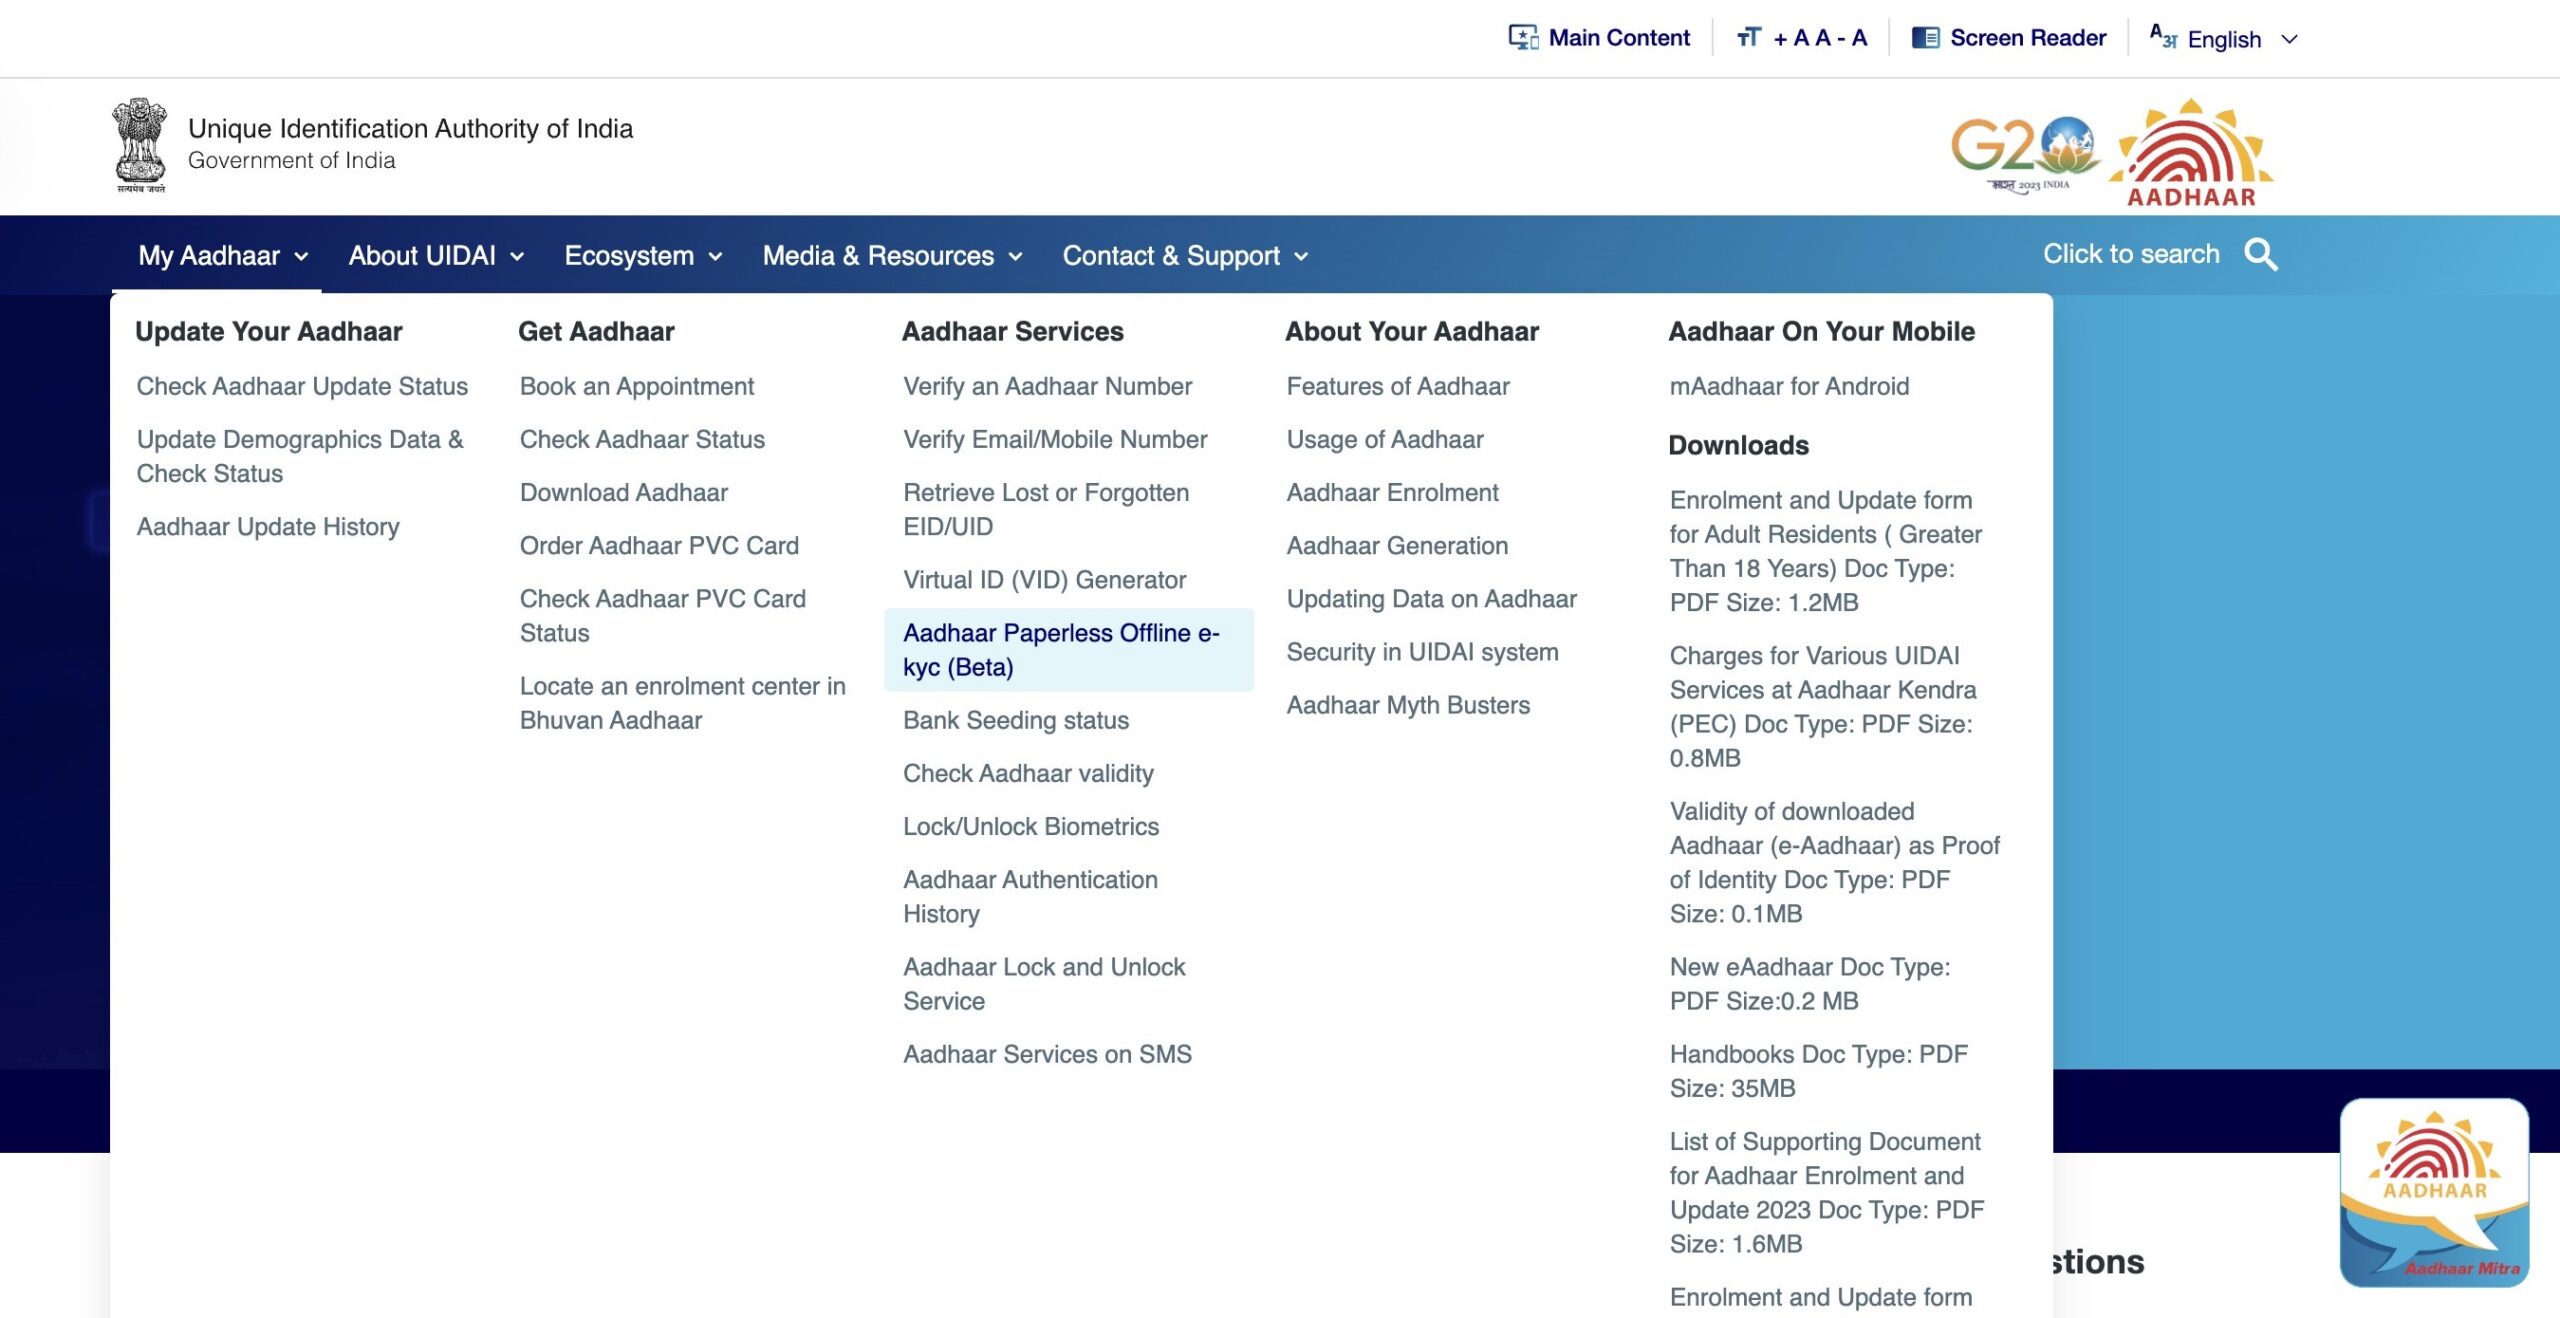
Task: Open Updating Data on Aadhaar
Action: (1431, 598)
